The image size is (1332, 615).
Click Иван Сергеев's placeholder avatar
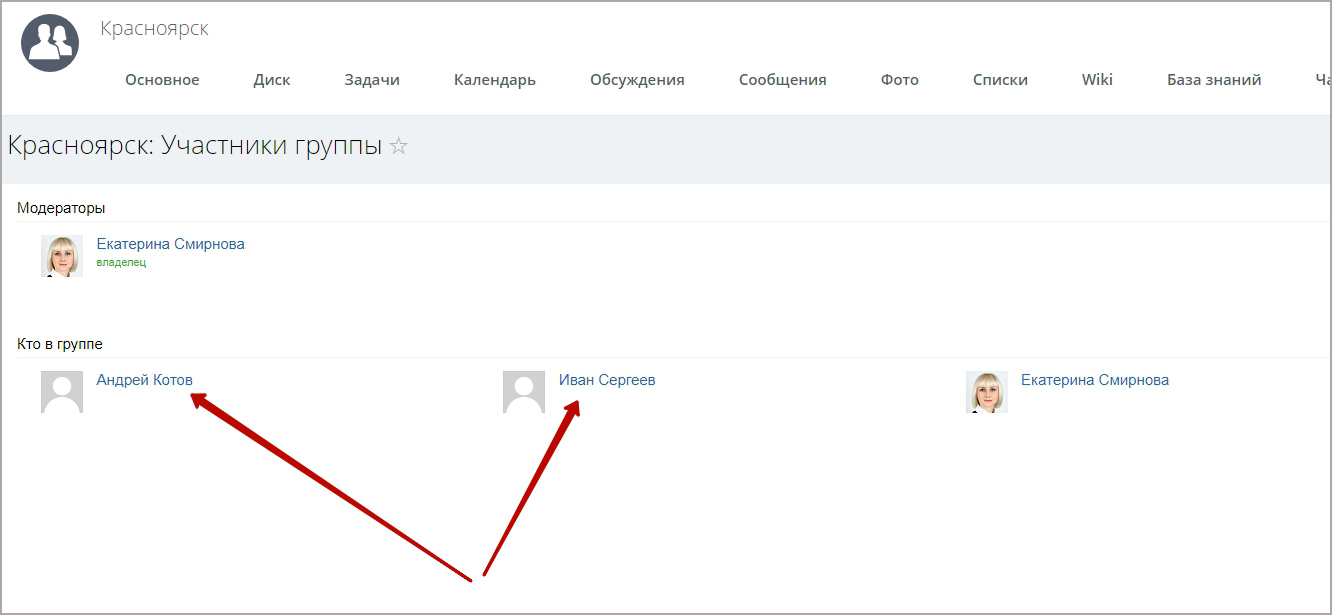524,392
